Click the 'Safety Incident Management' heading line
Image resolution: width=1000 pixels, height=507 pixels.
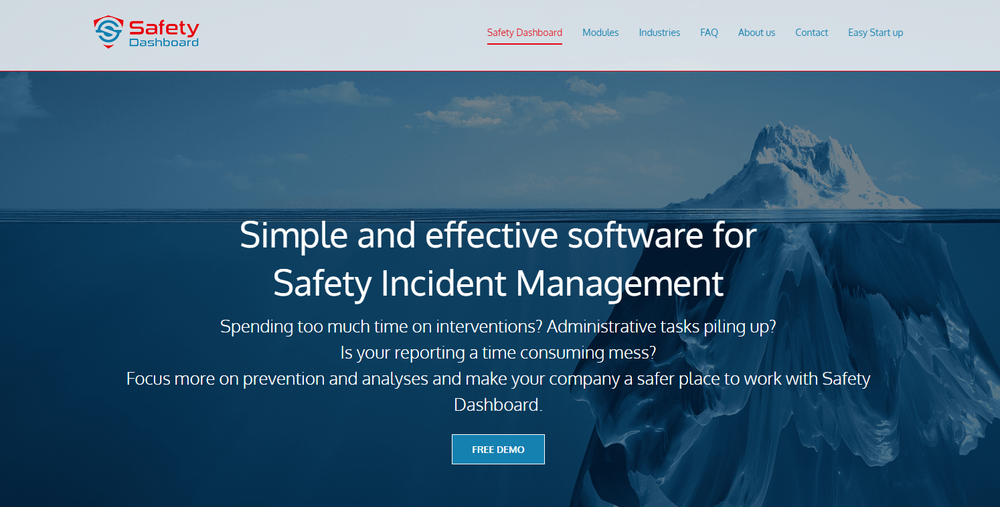(498, 283)
